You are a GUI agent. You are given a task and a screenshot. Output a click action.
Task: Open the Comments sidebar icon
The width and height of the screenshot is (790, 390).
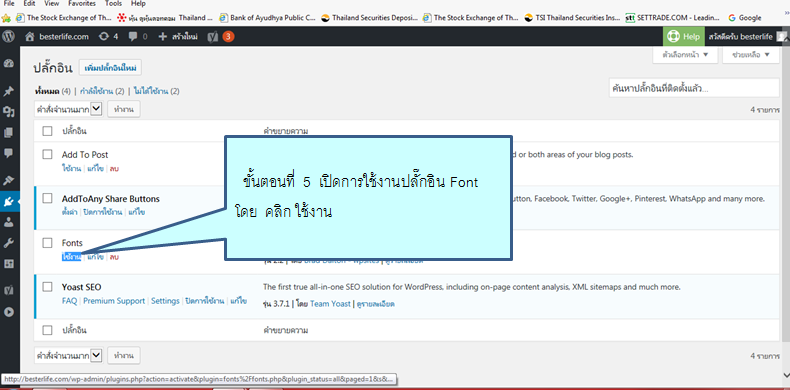[x=9, y=153]
